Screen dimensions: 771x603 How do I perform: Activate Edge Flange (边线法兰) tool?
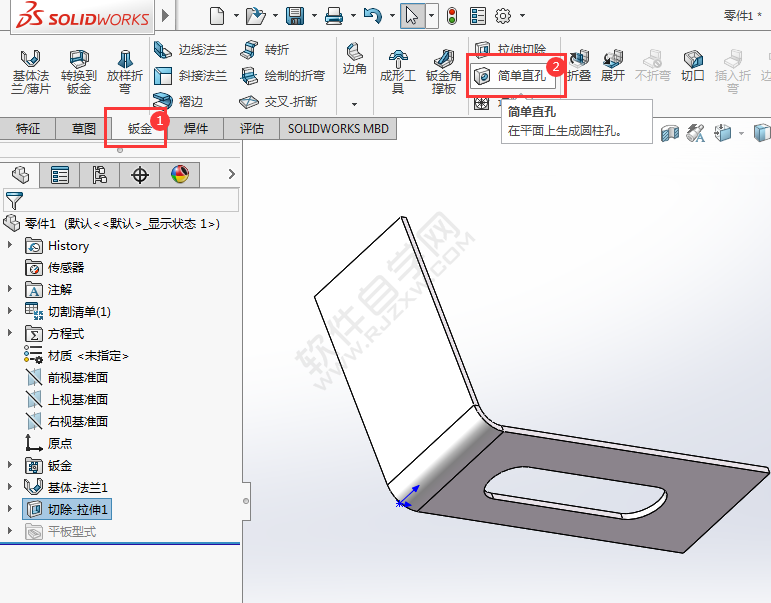[x=191, y=50]
